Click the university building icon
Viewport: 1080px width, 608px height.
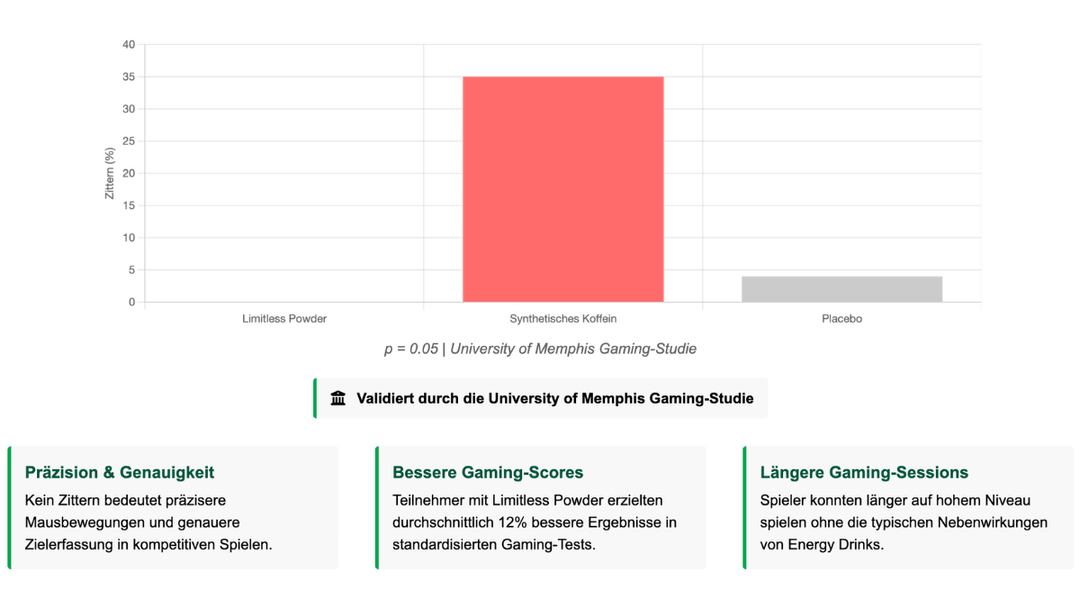(x=338, y=398)
